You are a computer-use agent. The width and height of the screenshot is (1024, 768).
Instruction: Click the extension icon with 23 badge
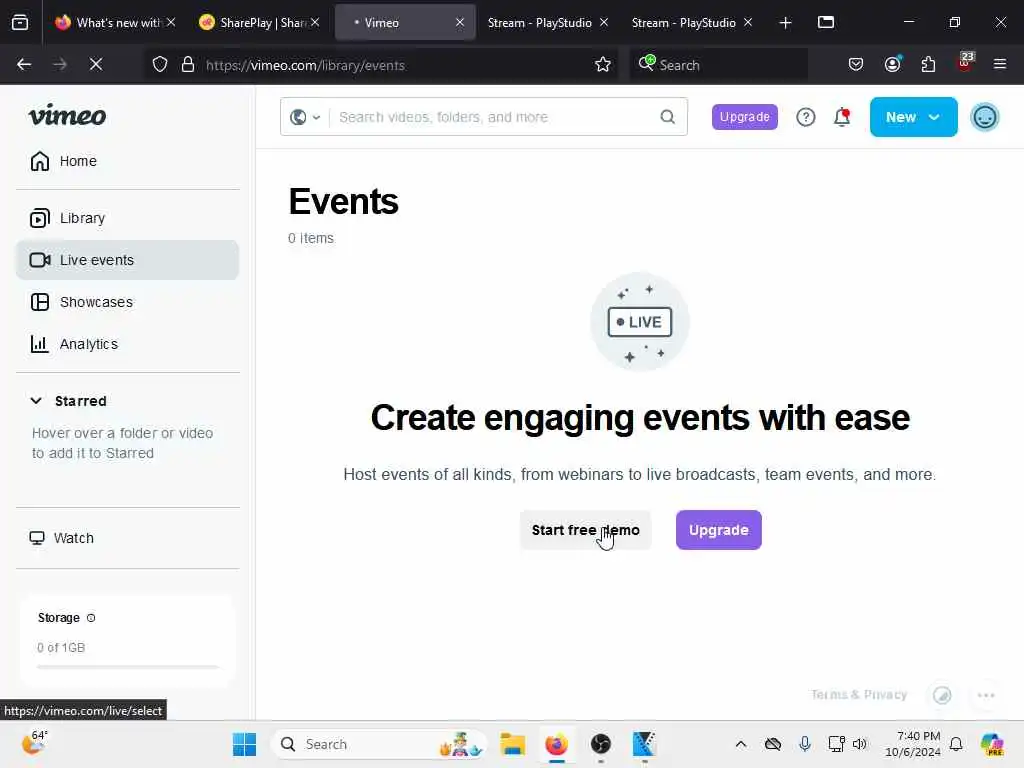965,63
